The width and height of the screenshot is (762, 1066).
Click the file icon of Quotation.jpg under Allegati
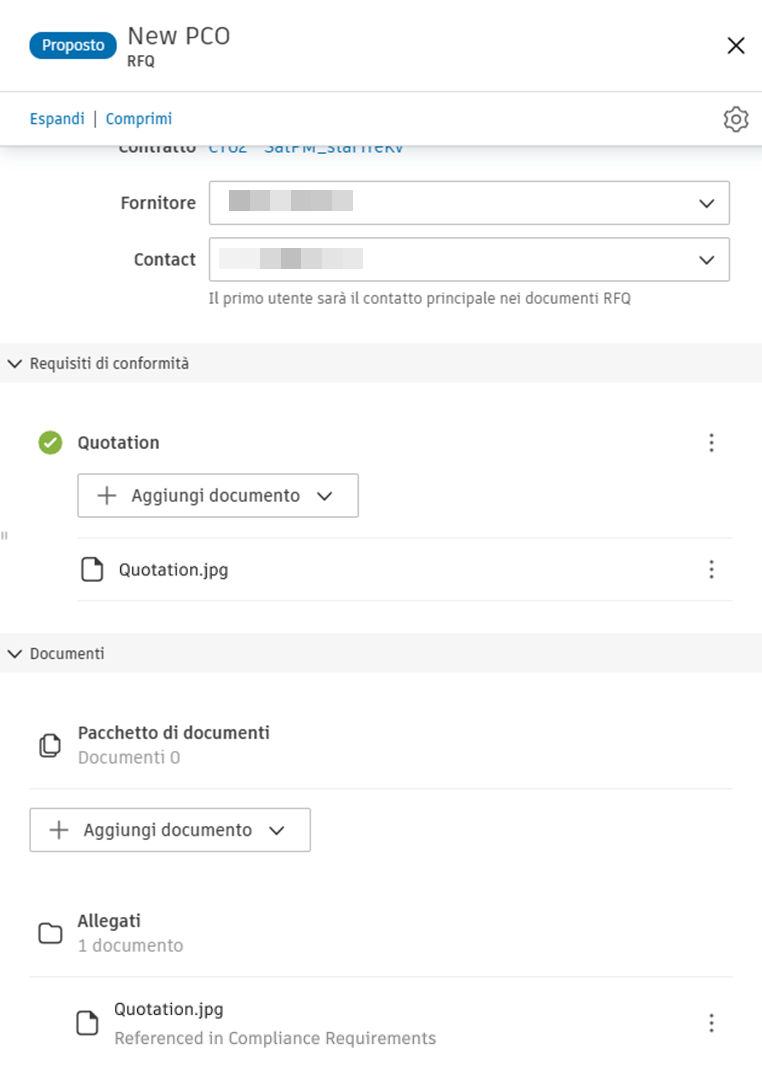[88, 1023]
